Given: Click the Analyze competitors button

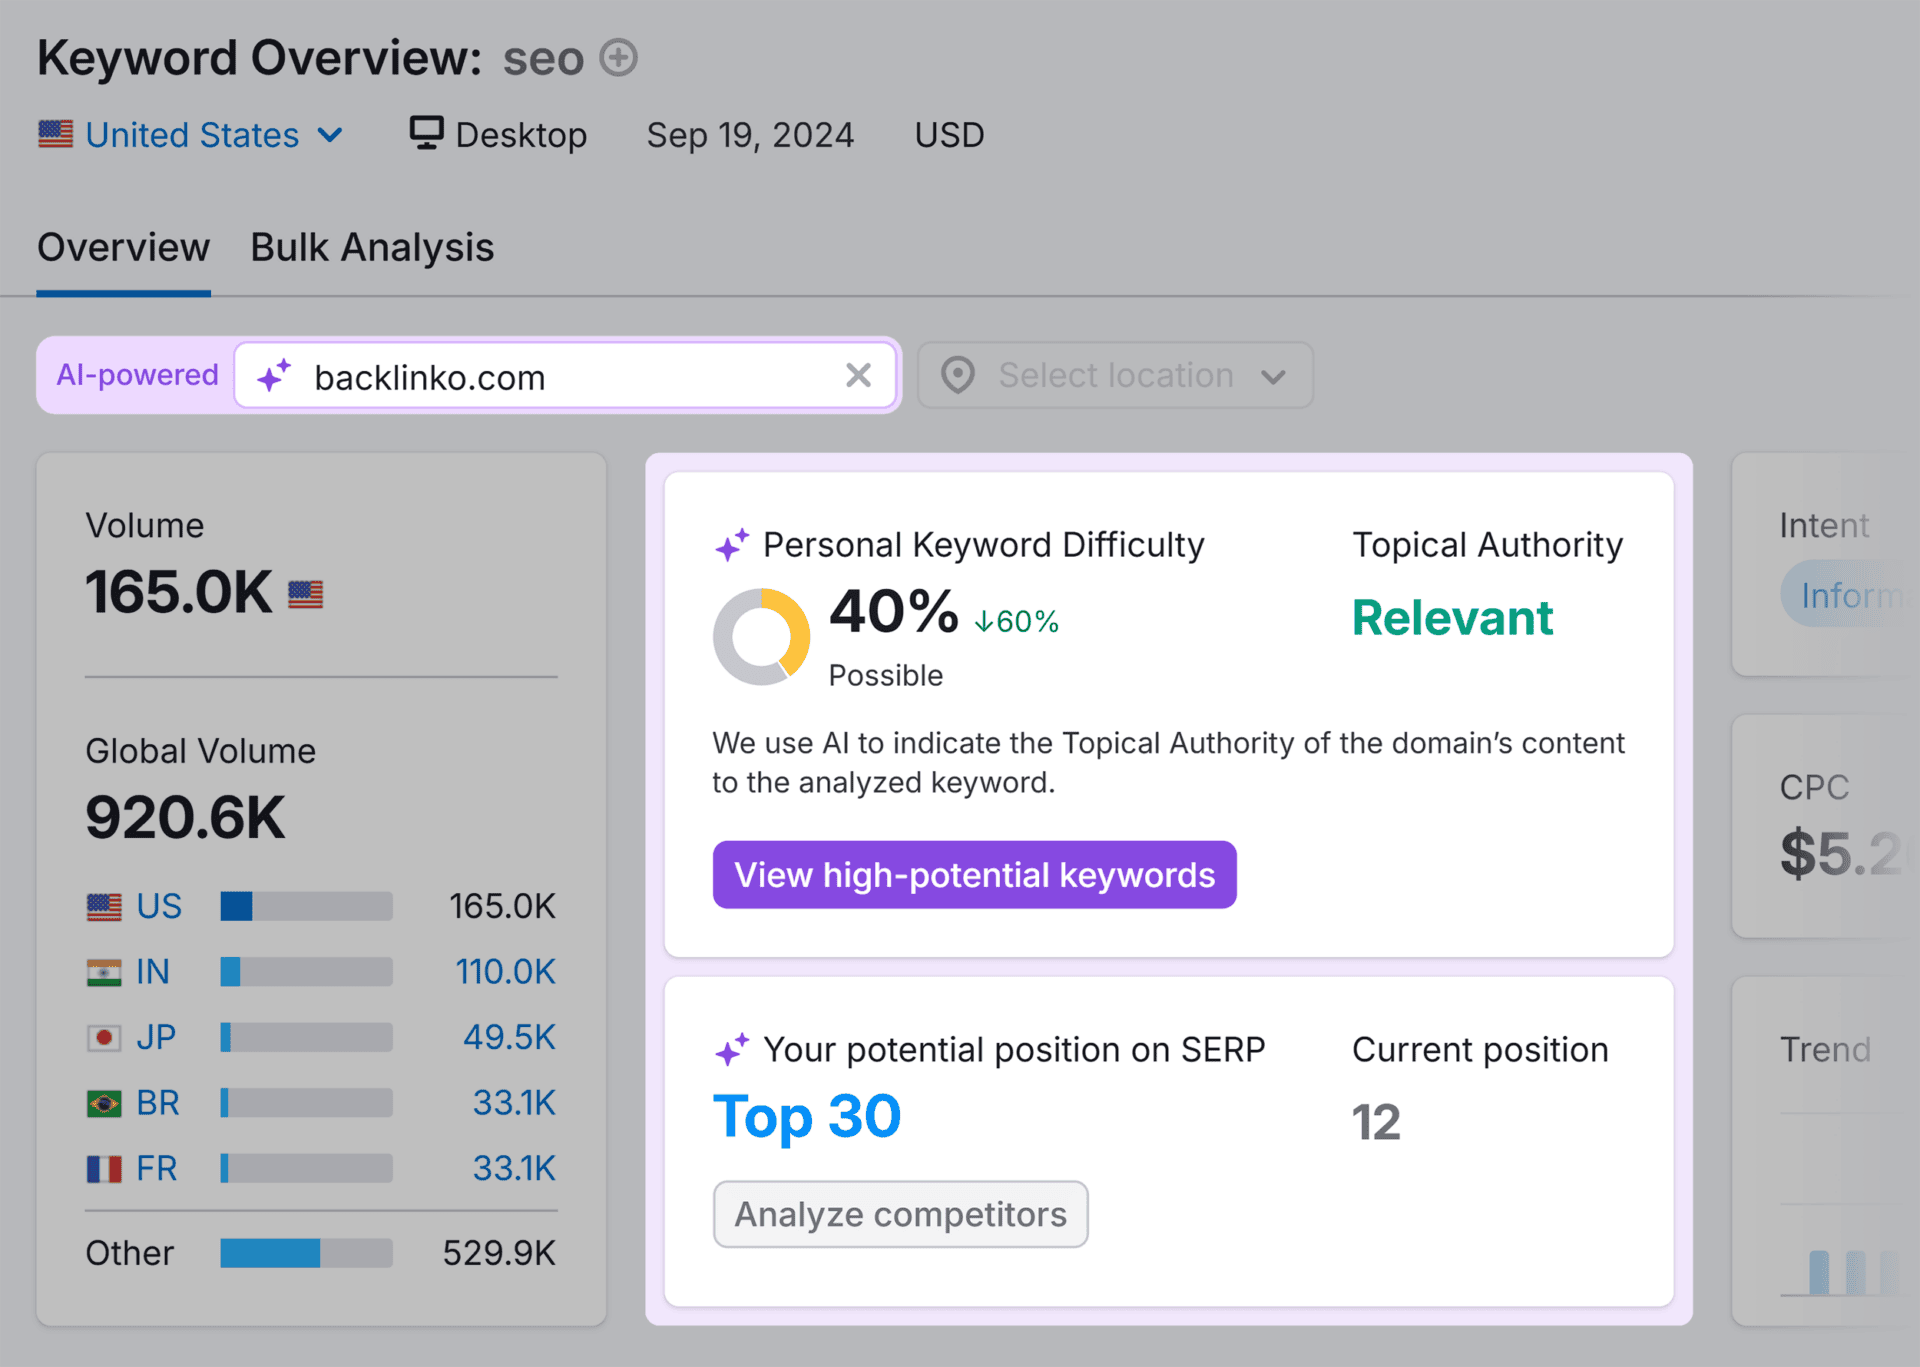Looking at the screenshot, I should point(899,1213).
